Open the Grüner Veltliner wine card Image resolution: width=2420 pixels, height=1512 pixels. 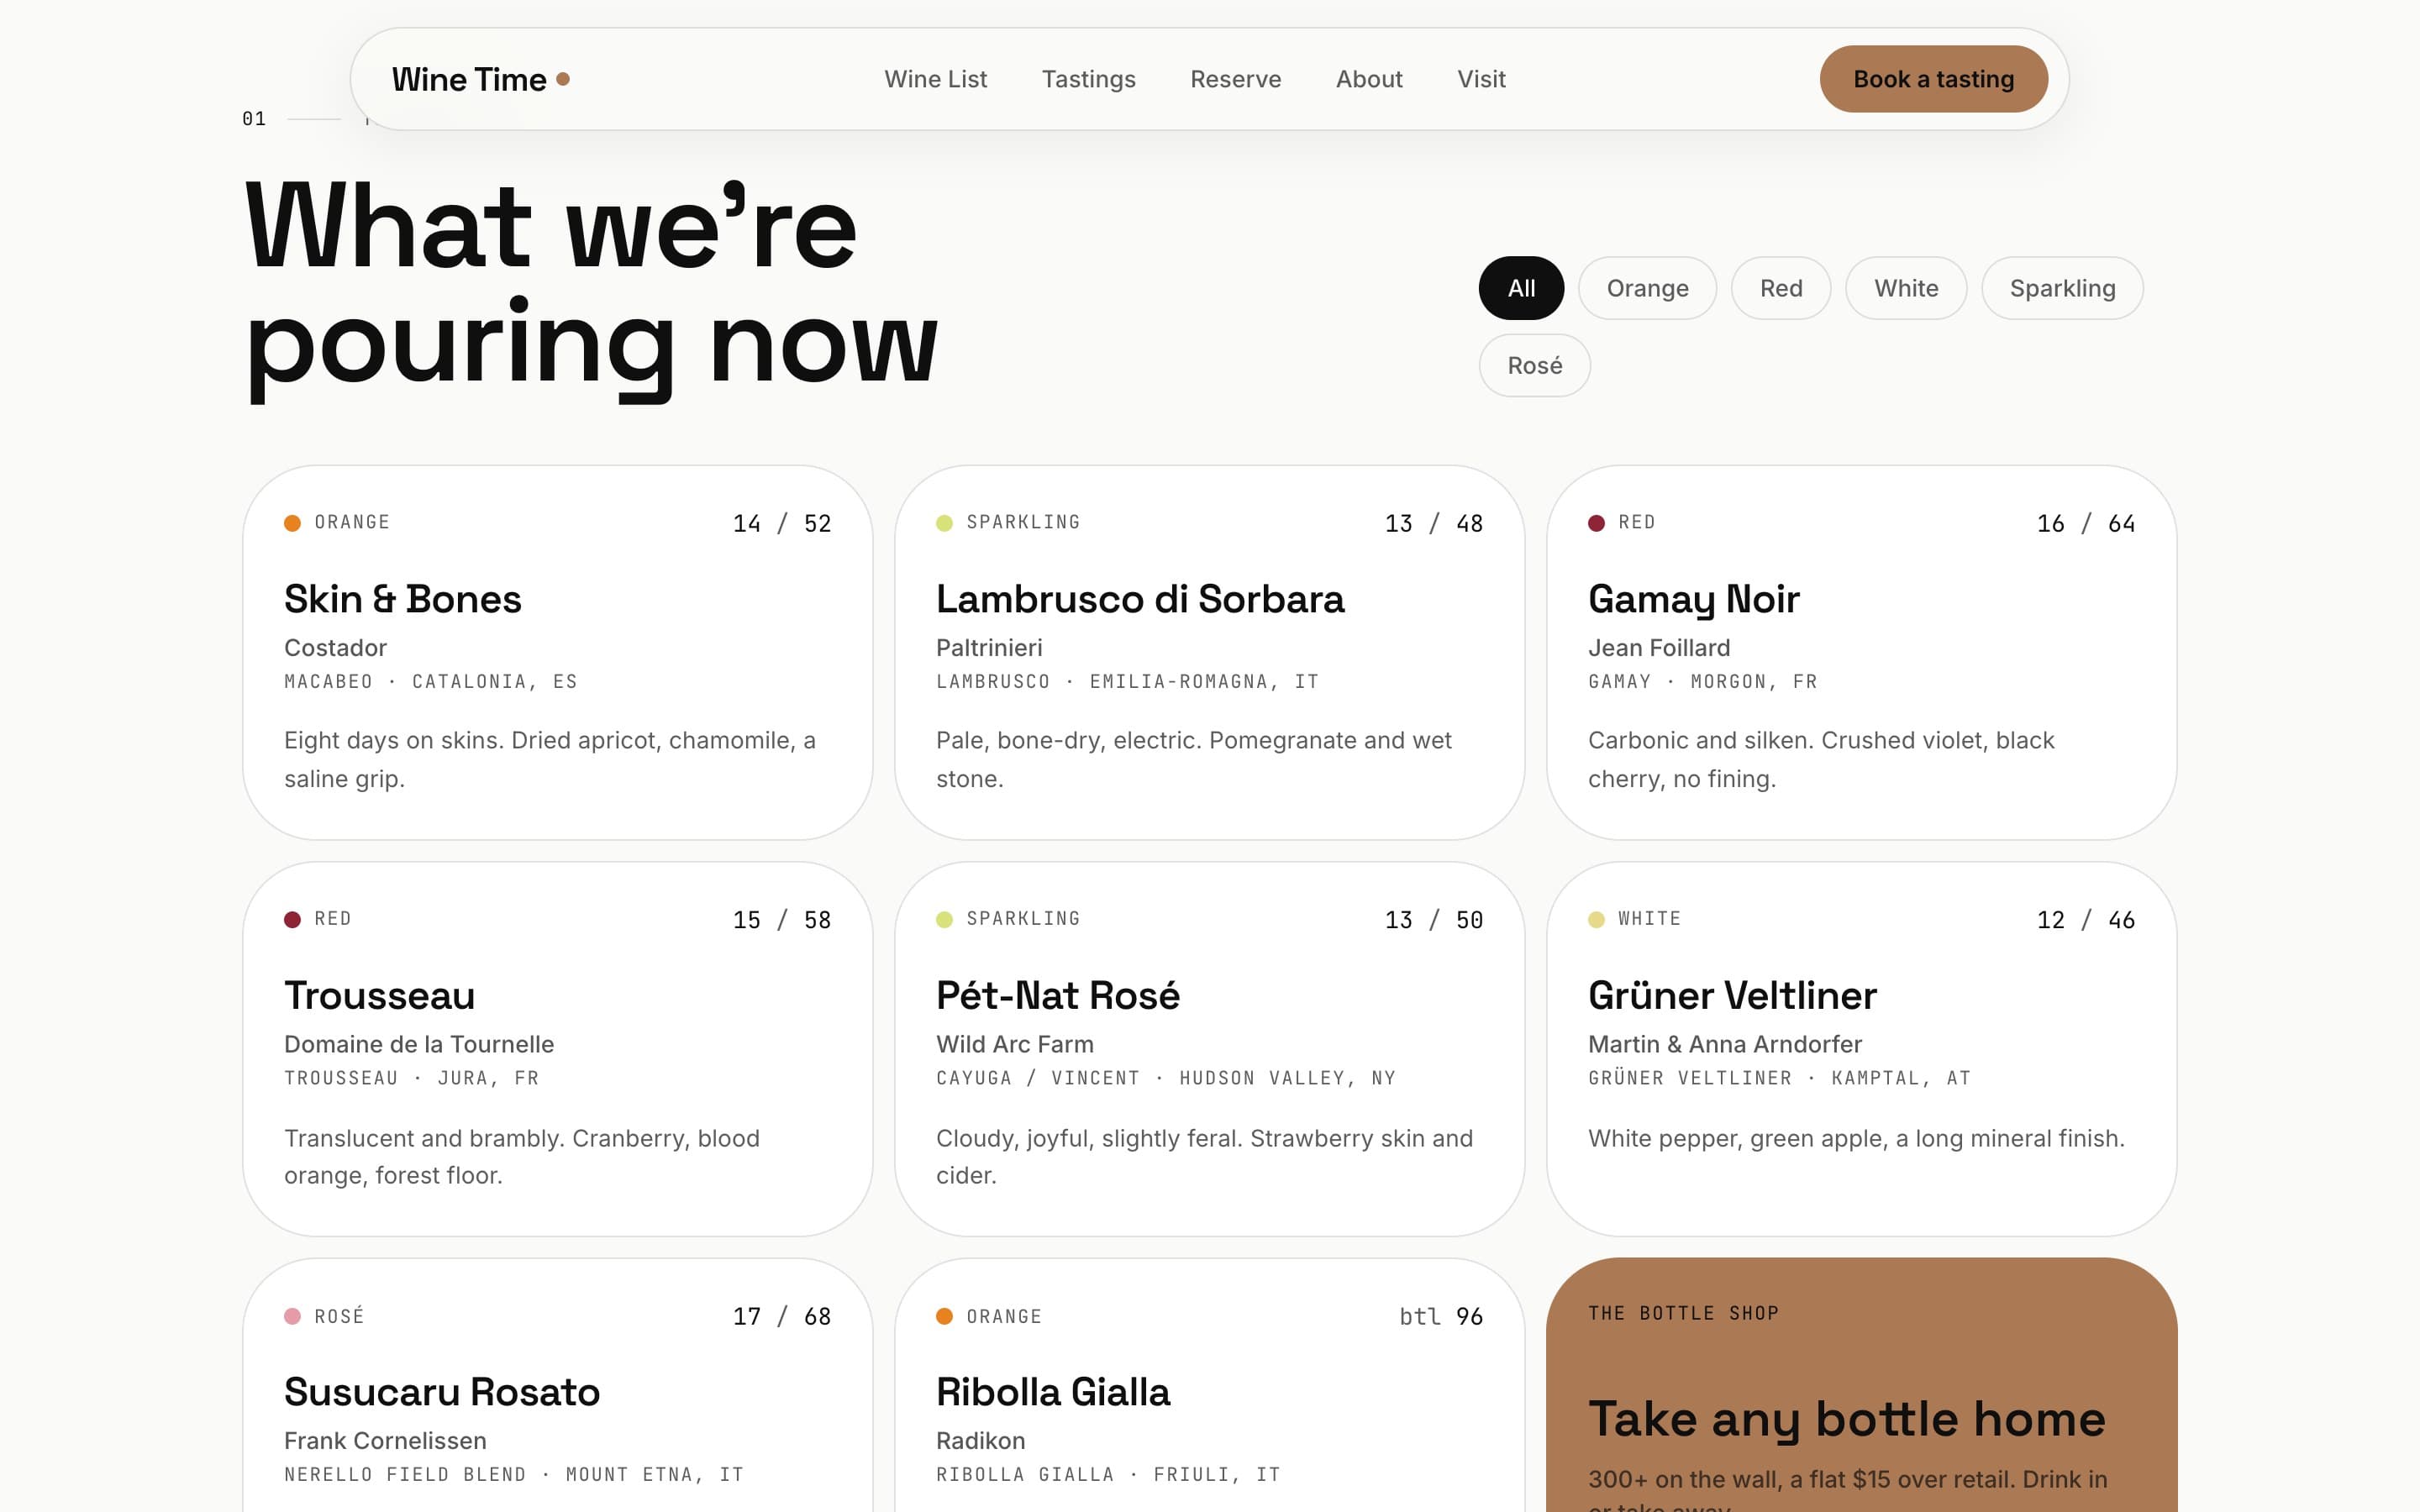(x=1861, y=1049)
